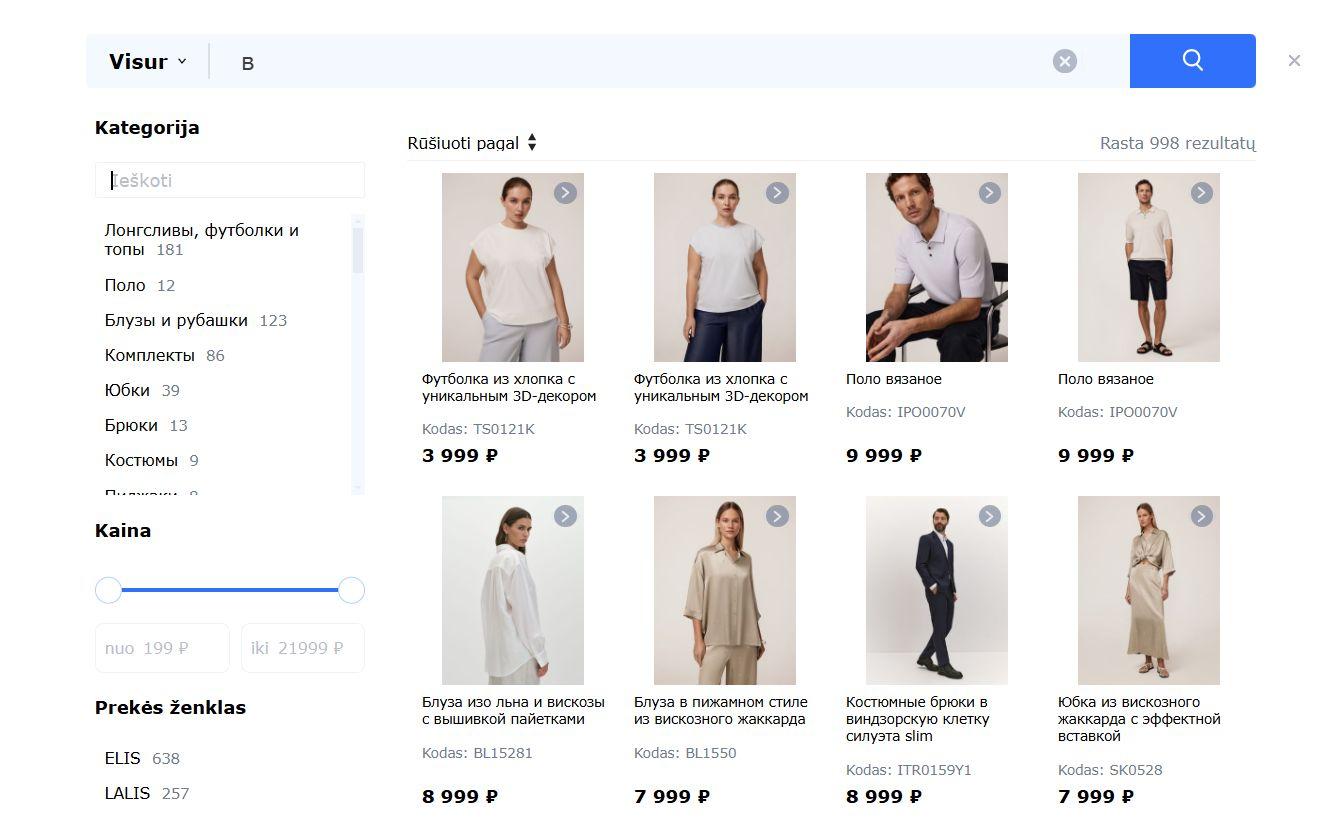
Task: Click arrow icon on first Футболка из хлопка image
Action: coord(565,193)
